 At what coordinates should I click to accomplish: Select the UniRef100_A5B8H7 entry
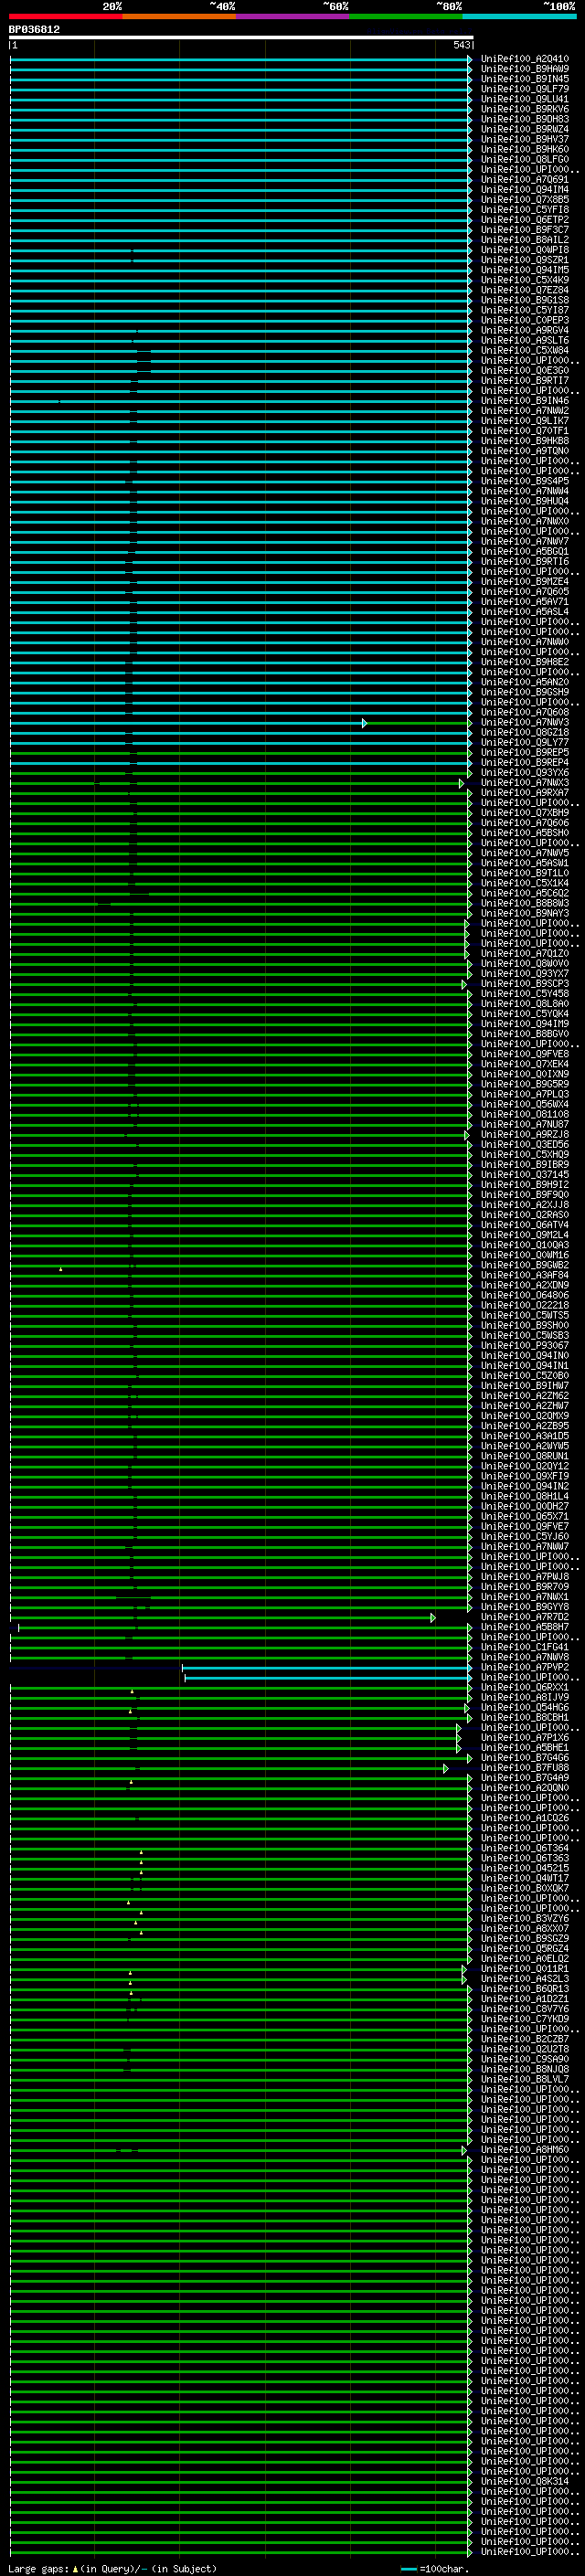[x=524, y=1627]
